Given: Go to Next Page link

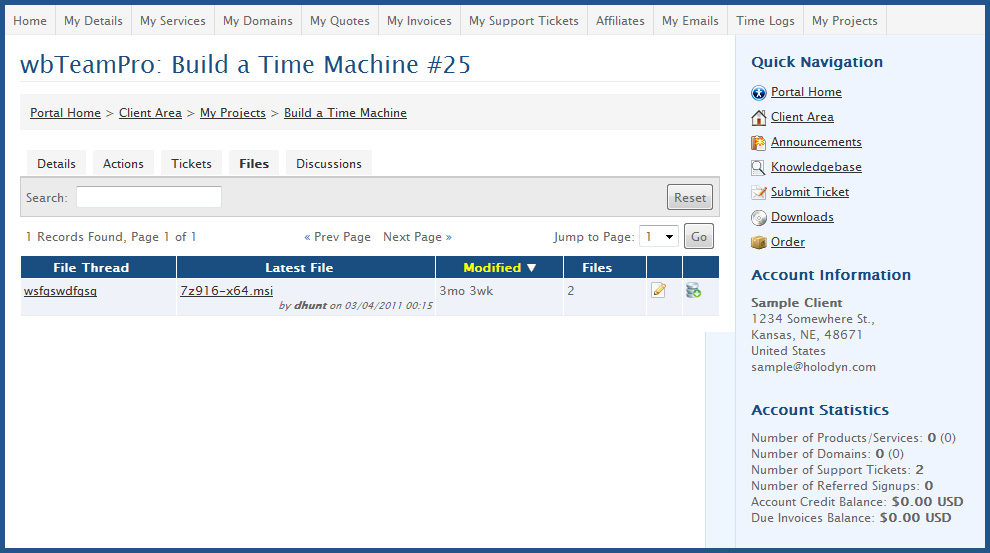Looking at the screenshot, I should pyautogui.click(x=417, y=237).
